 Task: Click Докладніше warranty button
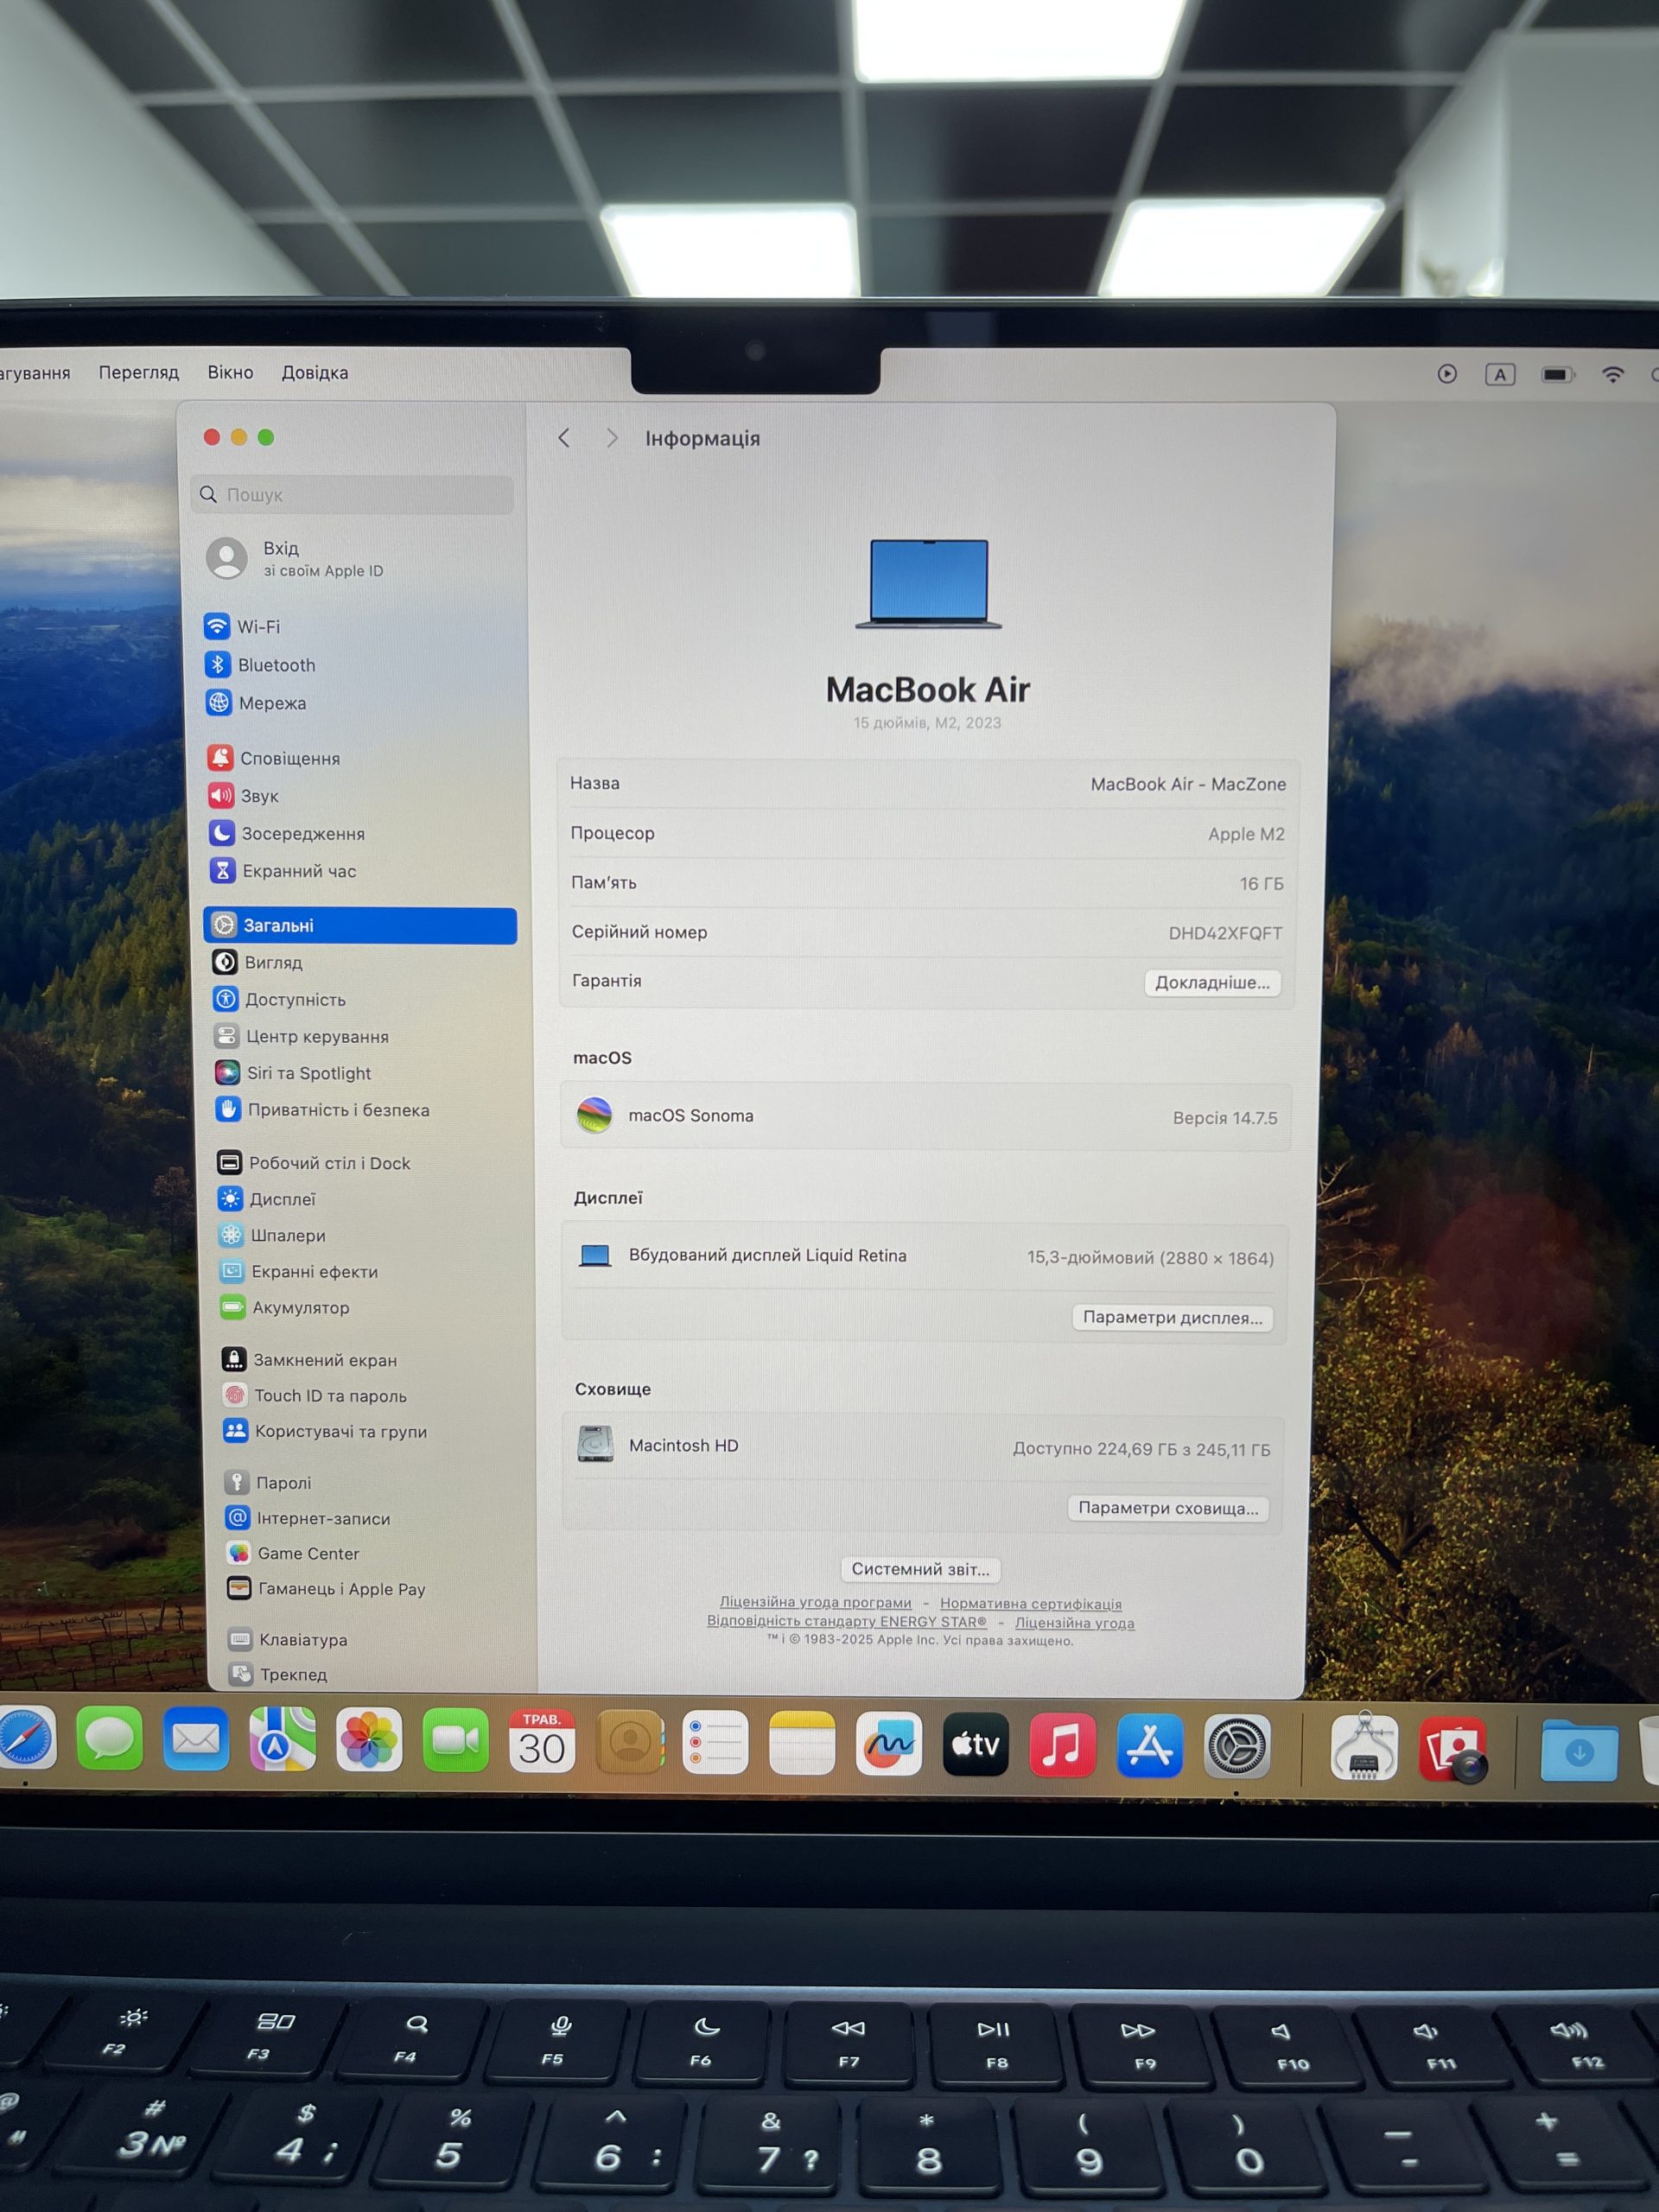click(1212, 983)
